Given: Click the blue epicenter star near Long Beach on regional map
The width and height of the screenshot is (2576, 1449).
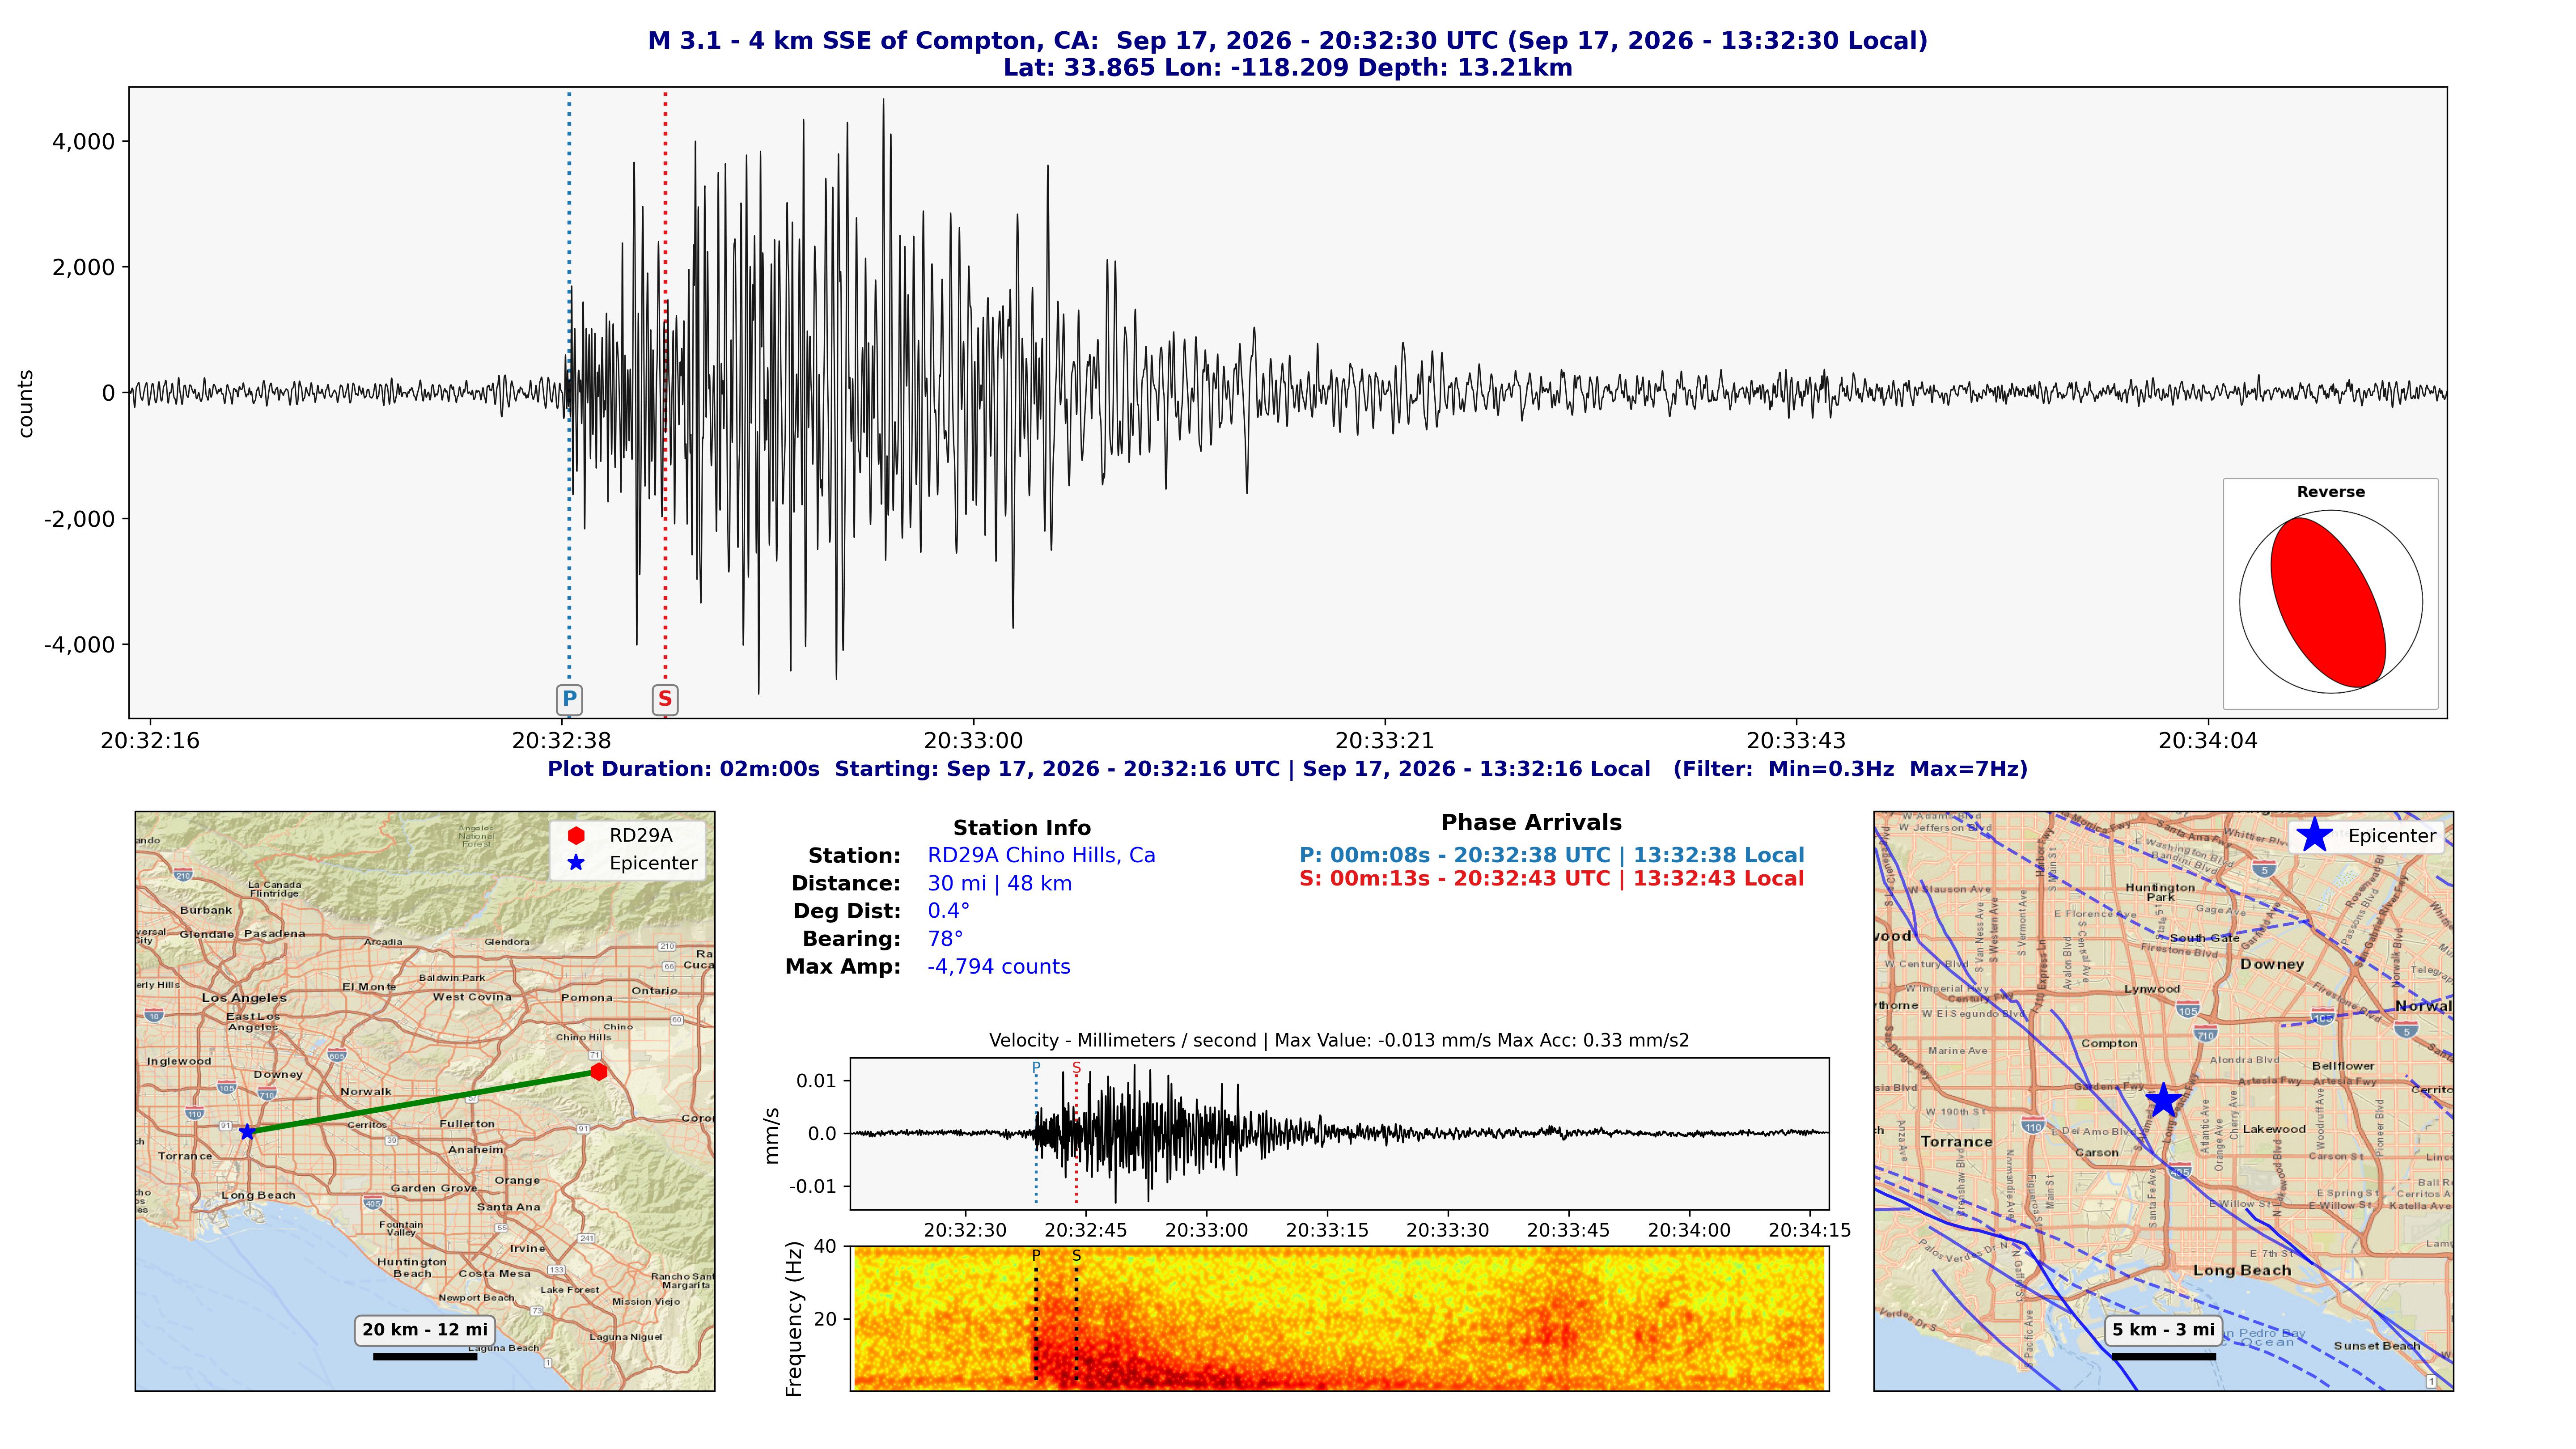Looking at the screenshot, I should point(247,1131).
